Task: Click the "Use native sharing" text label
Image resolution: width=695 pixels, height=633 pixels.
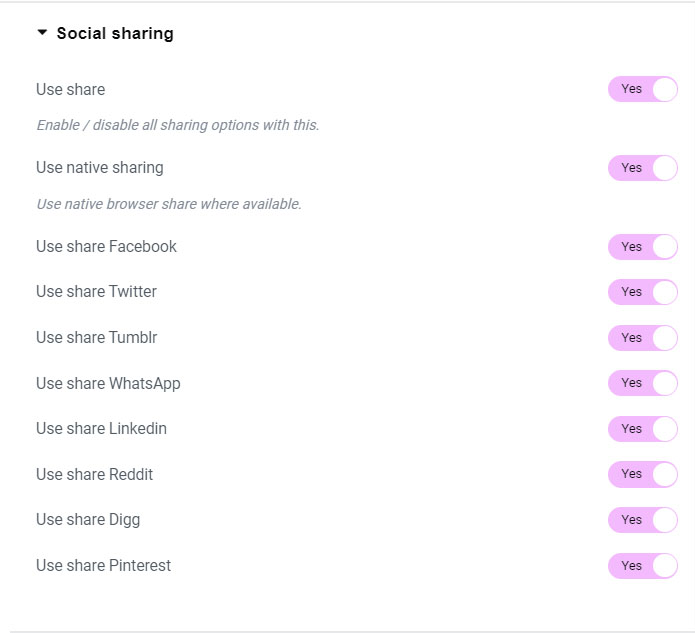Action: point(100,168)
